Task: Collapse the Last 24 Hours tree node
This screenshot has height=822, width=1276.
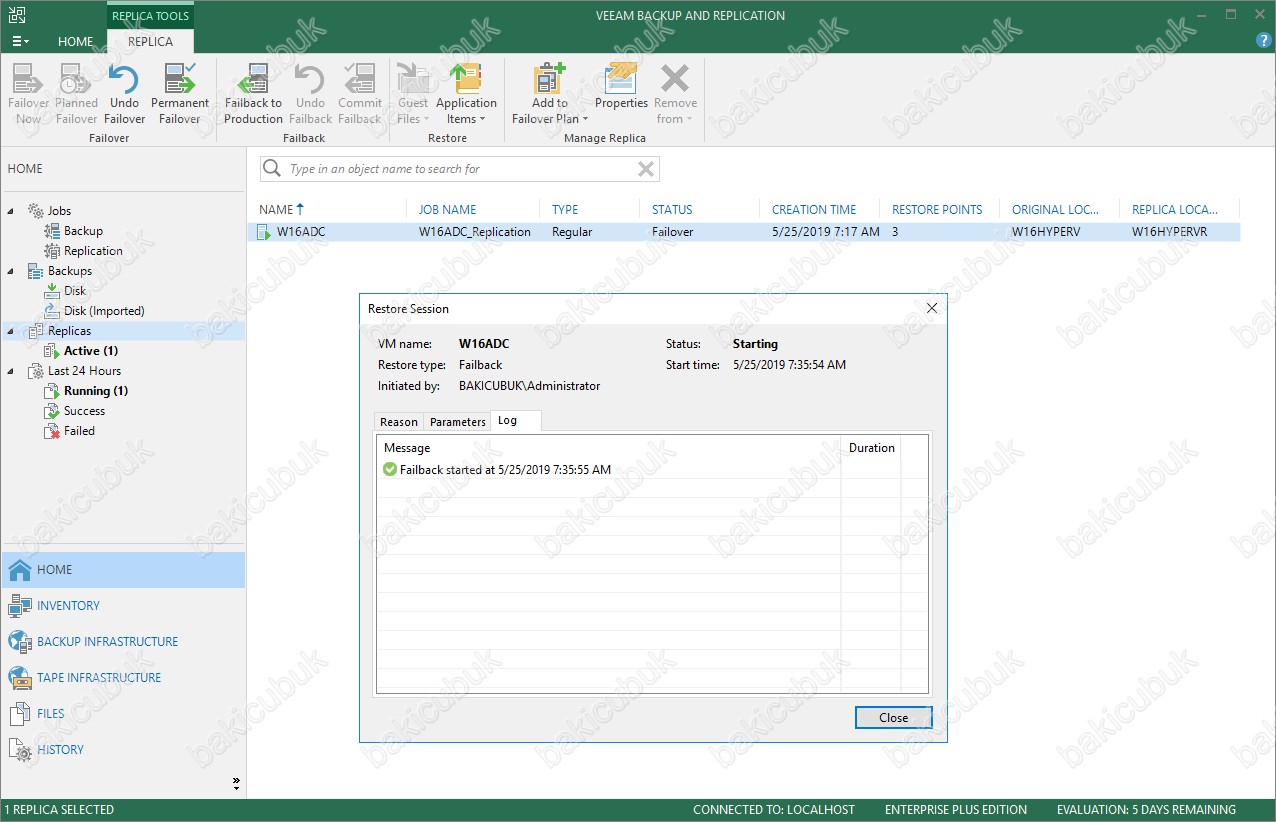Action: tap(11, 371)
